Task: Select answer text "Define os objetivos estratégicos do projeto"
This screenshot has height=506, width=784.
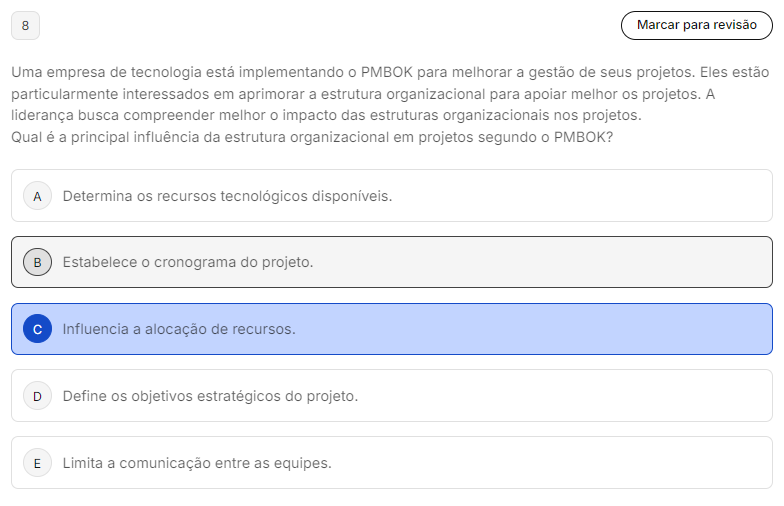Action: click(210, 396)
